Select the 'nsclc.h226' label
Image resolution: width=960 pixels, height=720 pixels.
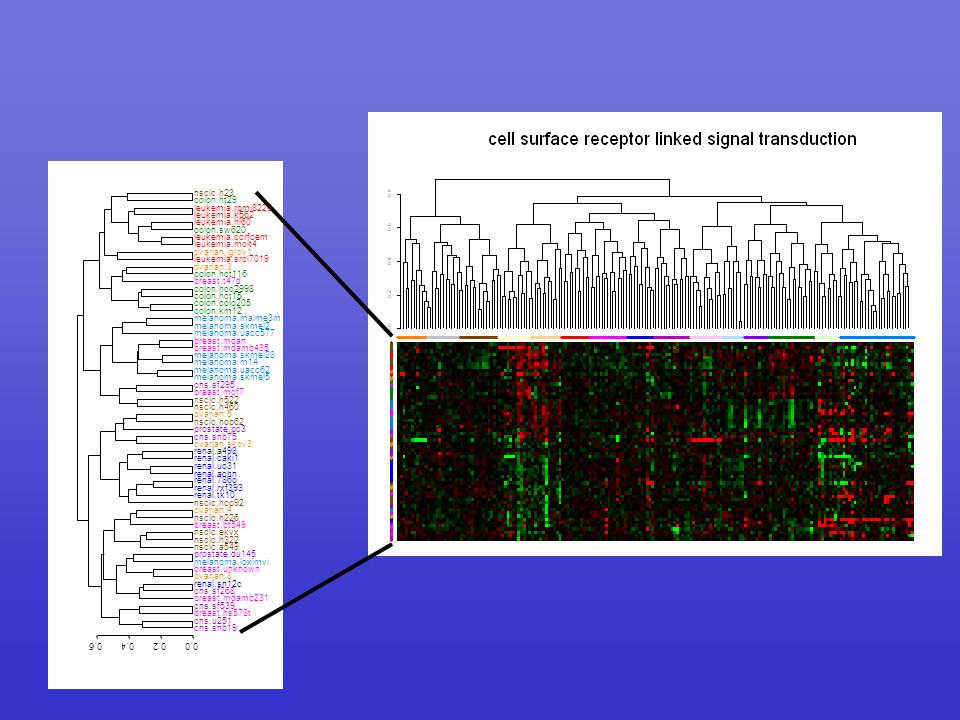point(216,518)
